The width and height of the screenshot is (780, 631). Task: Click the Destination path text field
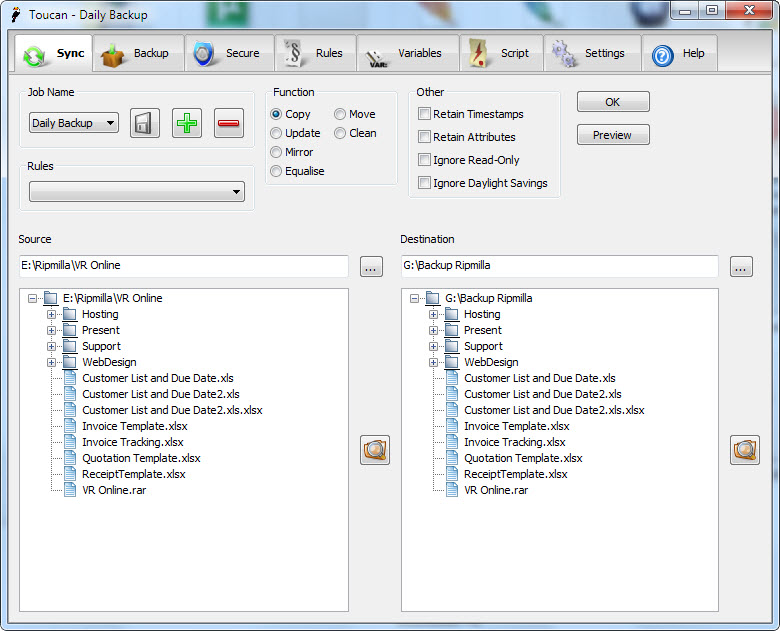pyautogui.click(x=558, y=266)
